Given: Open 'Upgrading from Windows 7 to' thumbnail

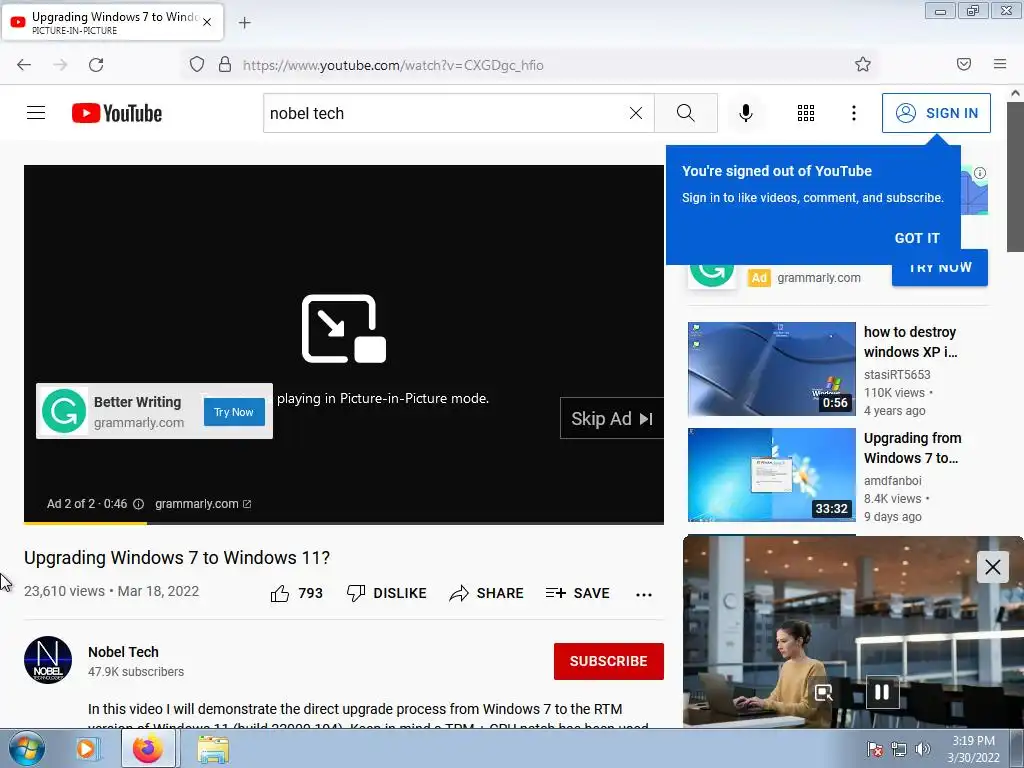Looking at the screenshot, I should 771,475.
